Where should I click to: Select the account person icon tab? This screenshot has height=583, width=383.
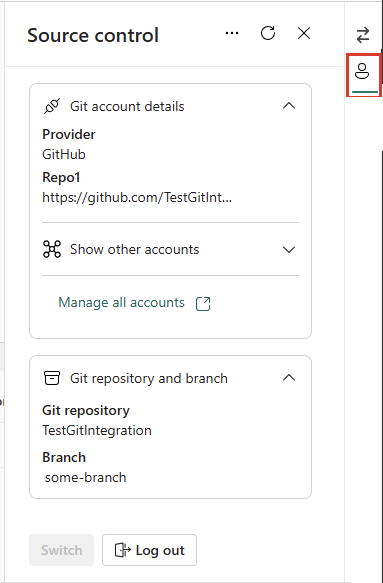[x=362, y=71]
